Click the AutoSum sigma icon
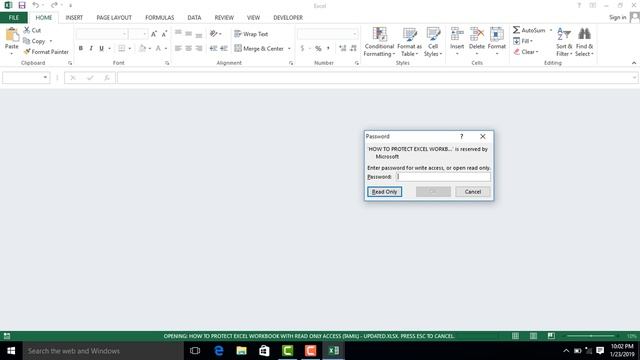The width and height of the screenshot is (640, 360). click(516, 30)
